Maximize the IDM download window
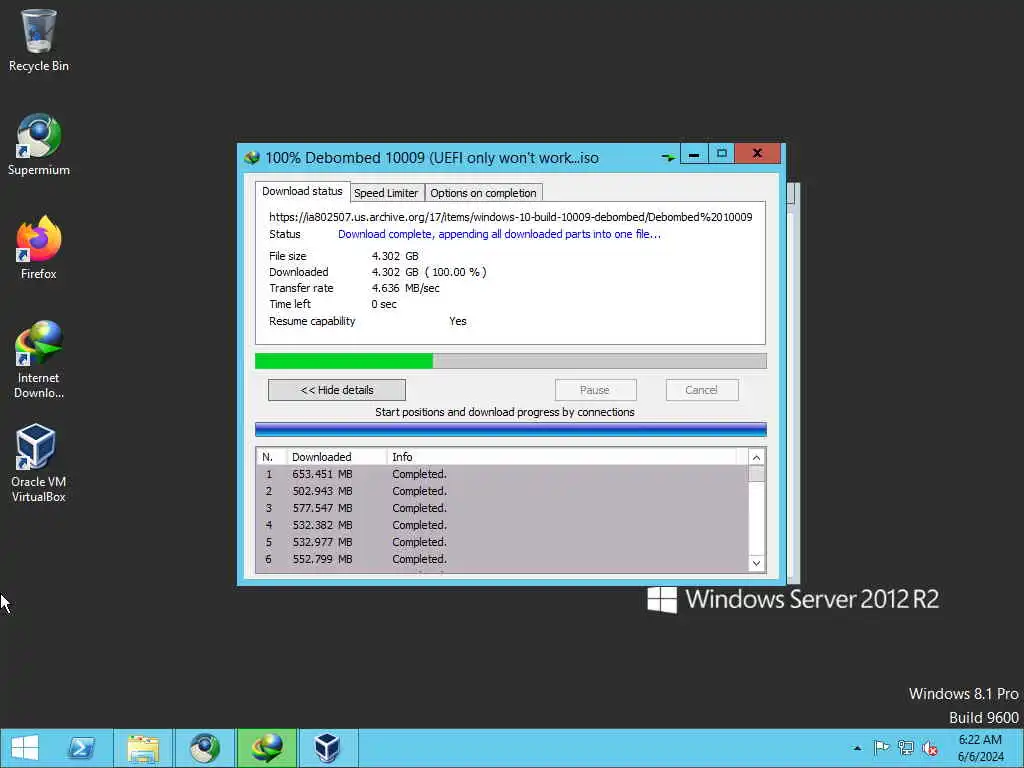The image size is (1024, 768). (722, 154)
